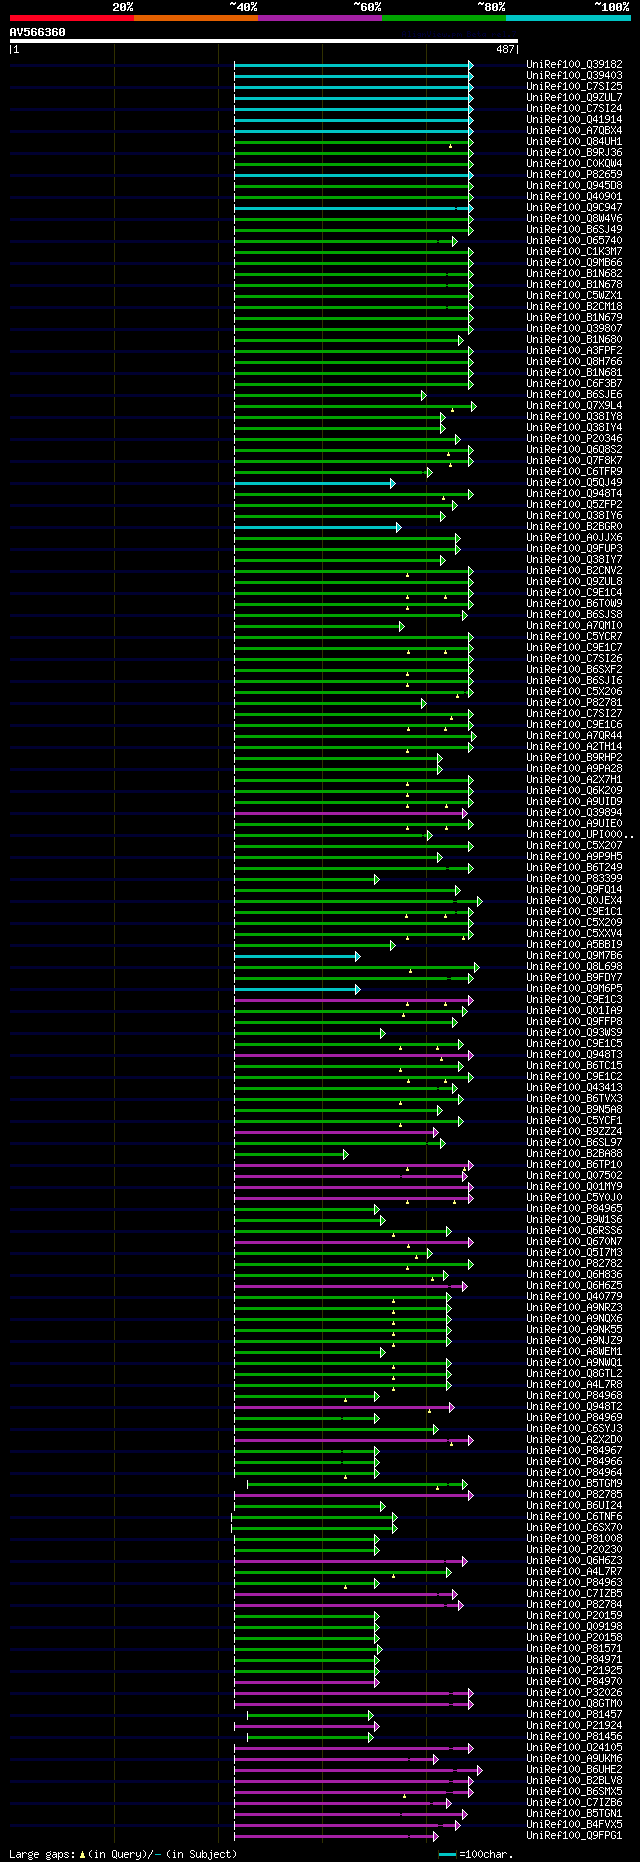Click the UniRef100_P82659 label
Image resolution: width=640 pixels, height=1862 pixels.
point(574,174)
